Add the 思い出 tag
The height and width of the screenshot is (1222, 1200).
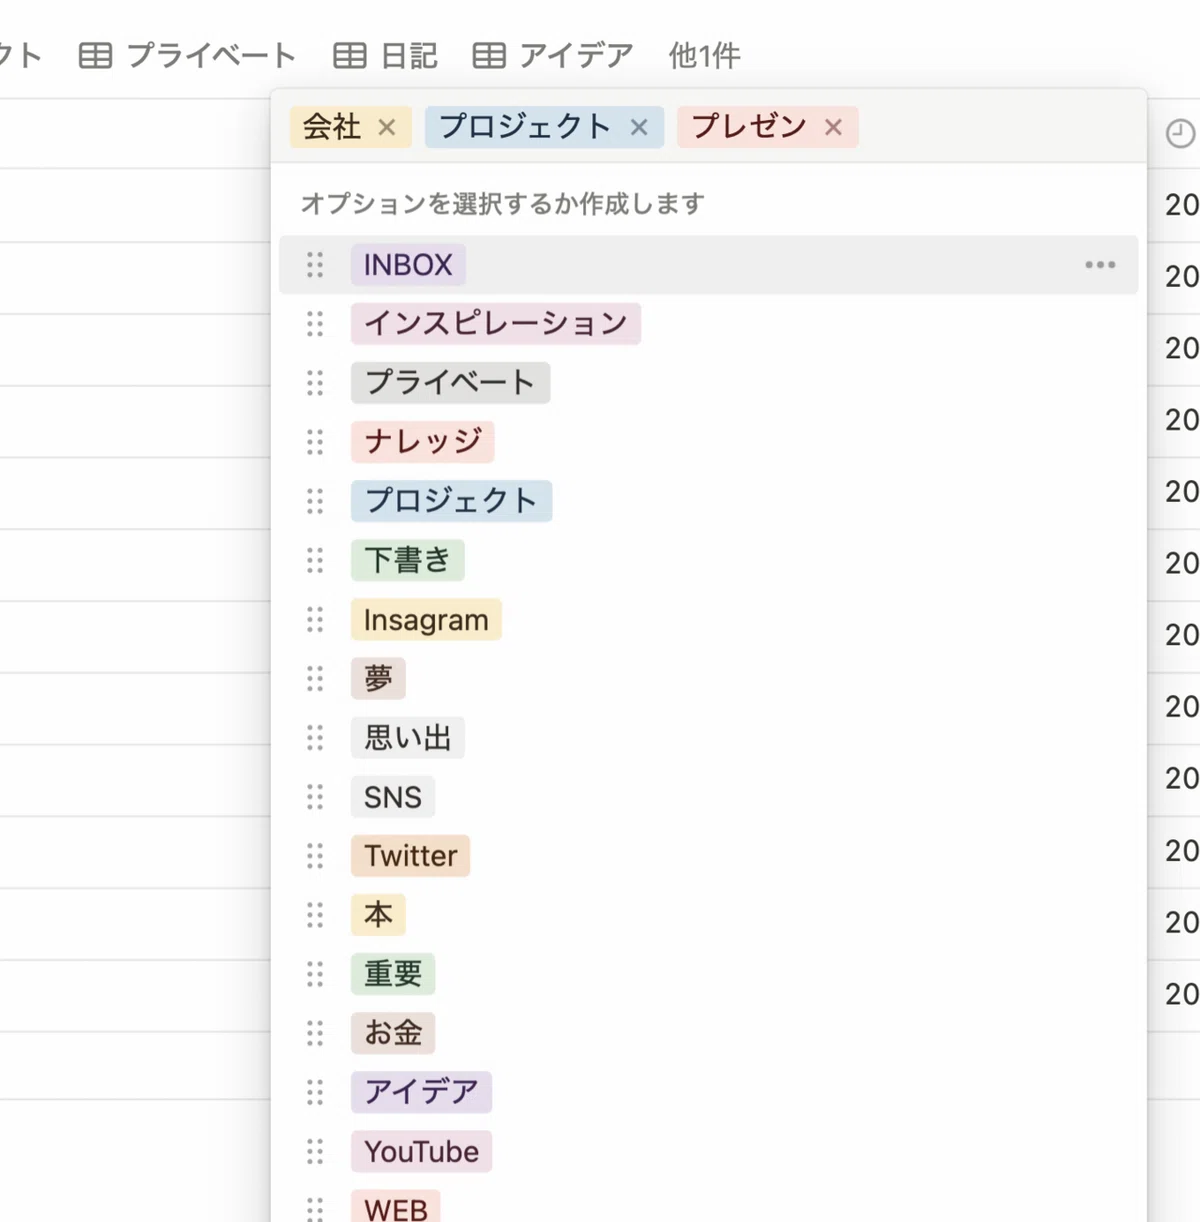click(x=407, y=738)
